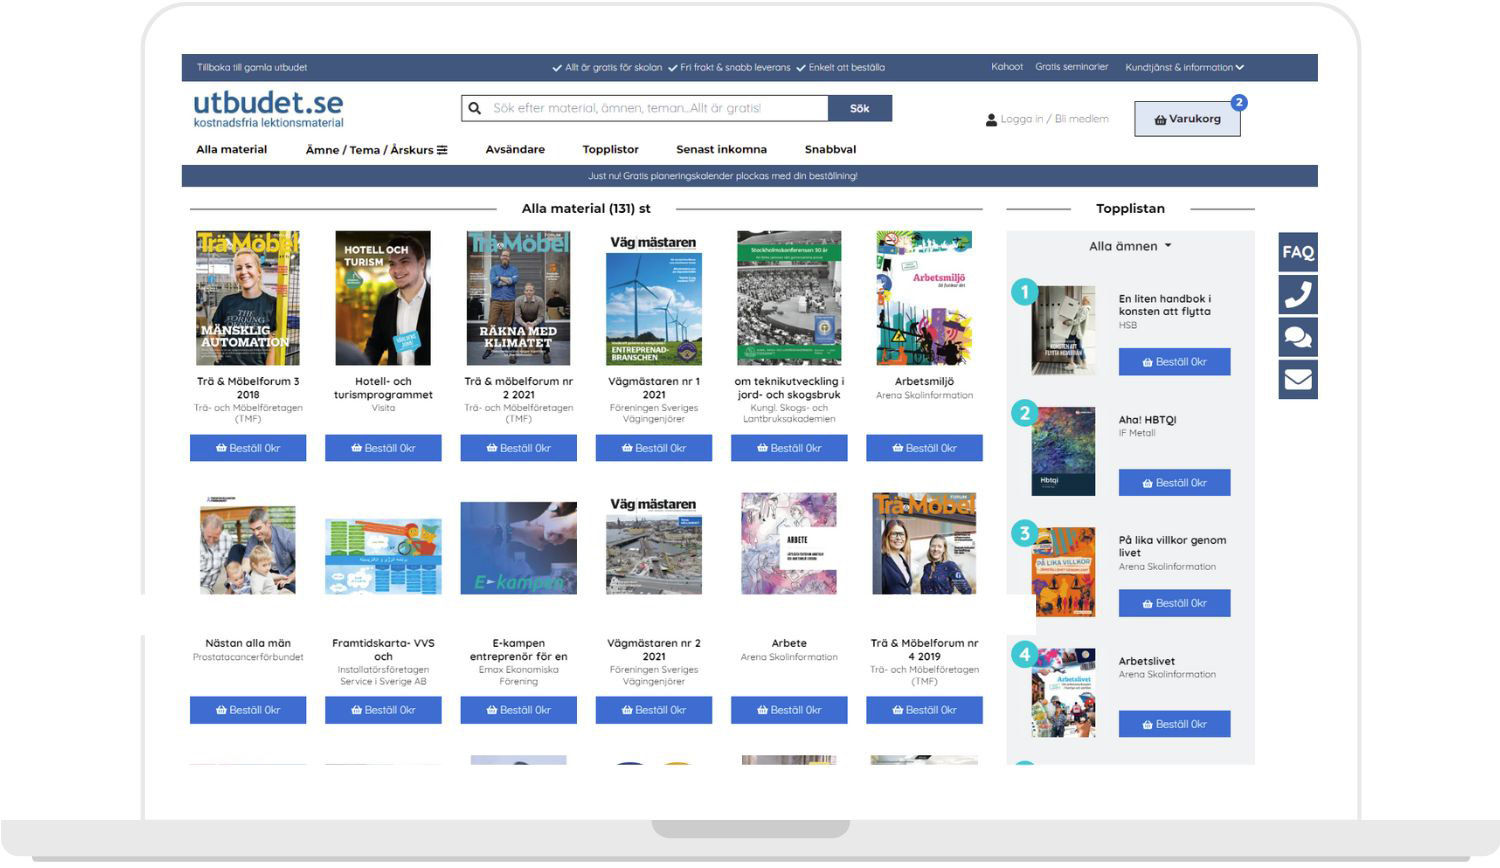
Task: Open På lika villkor Topplistan cover
Action: coord(1063,572)
